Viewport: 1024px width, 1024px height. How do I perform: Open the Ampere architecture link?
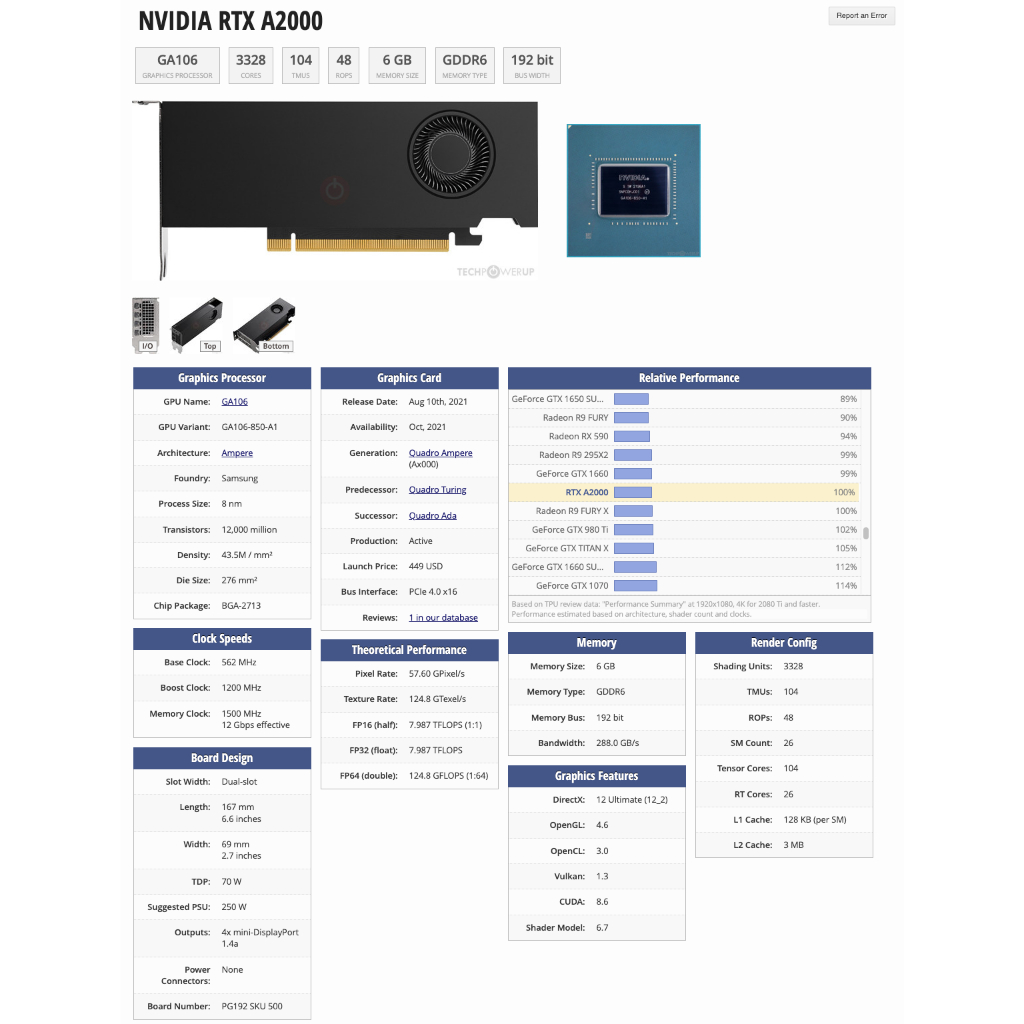pyautogui.click(x=237, y=454)
